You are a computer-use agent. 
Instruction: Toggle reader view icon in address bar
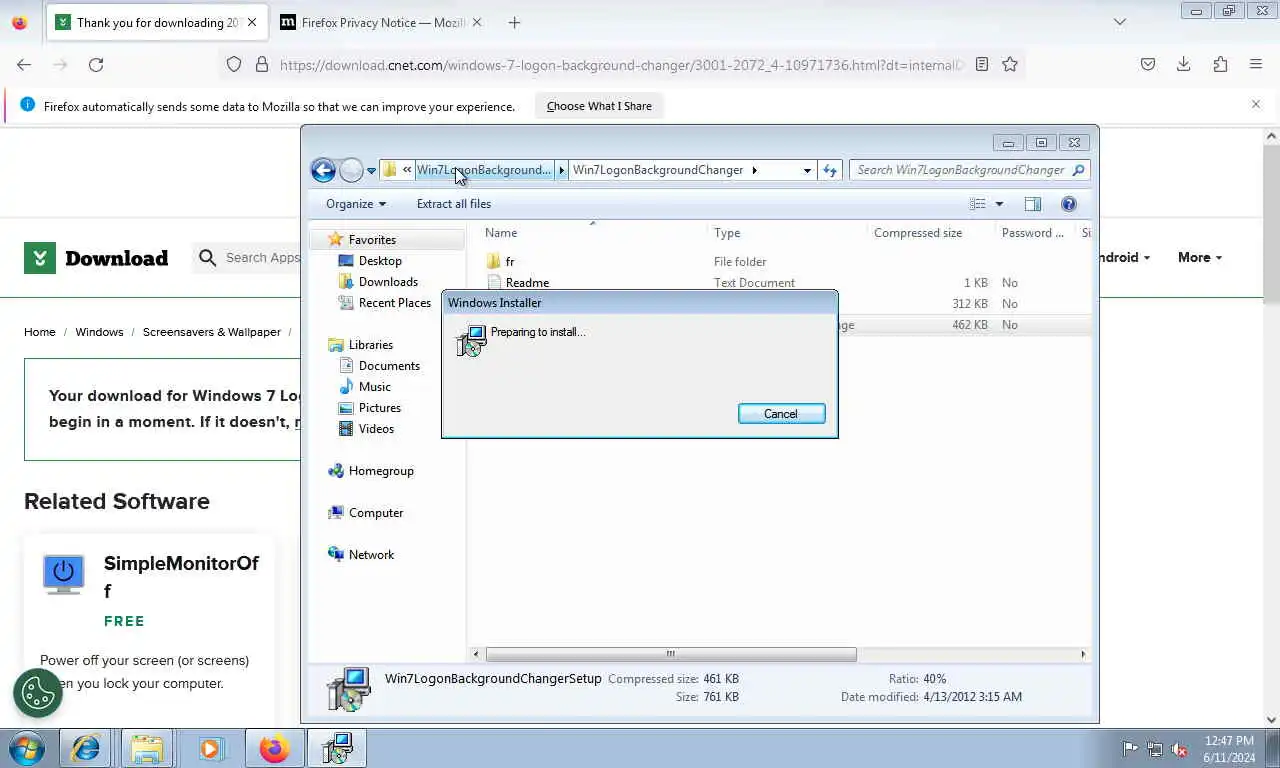tap(982, 64)
